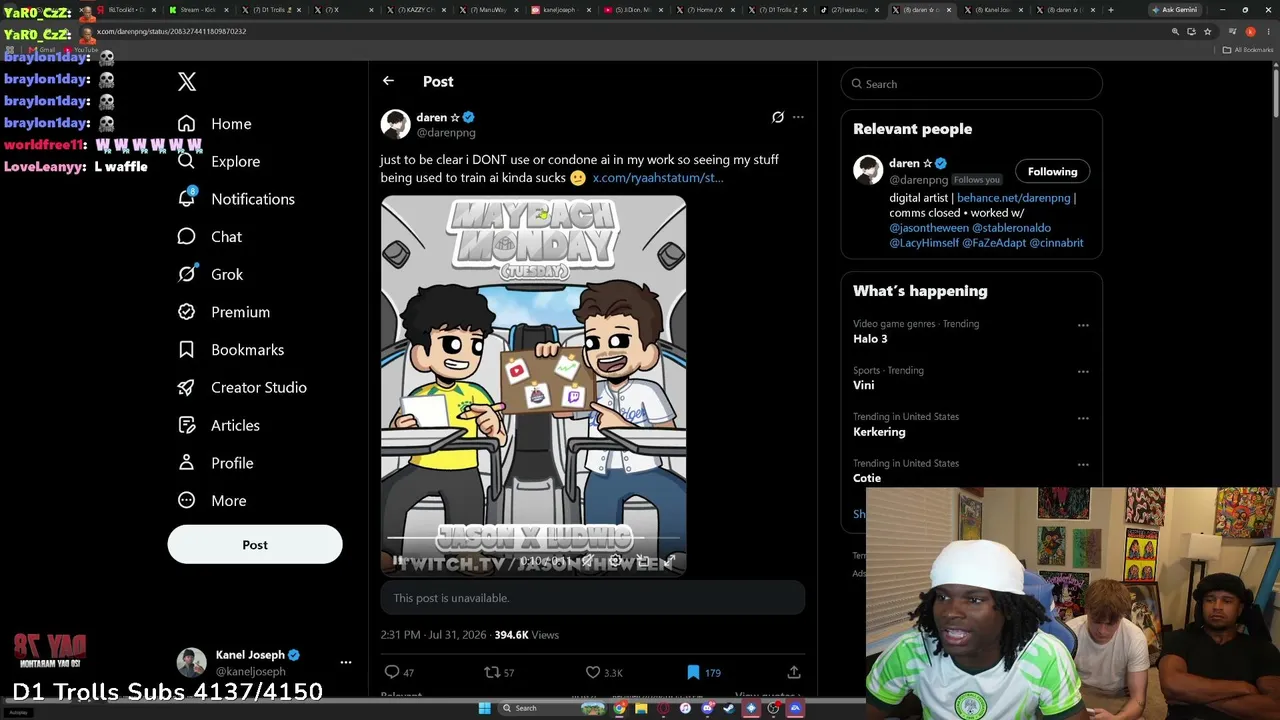This screenshot has height=720, width=1280.
Task: Open the Kerkering trending topic
Action: 879,432
